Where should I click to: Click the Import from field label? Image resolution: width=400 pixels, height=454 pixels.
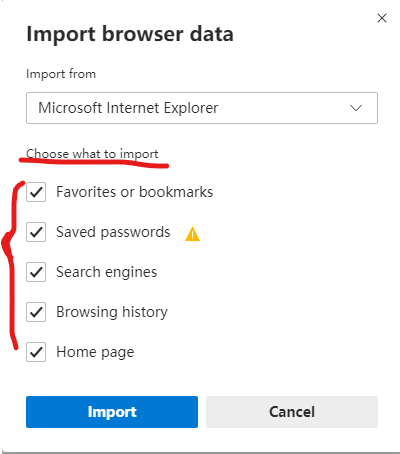click(61, 74)
